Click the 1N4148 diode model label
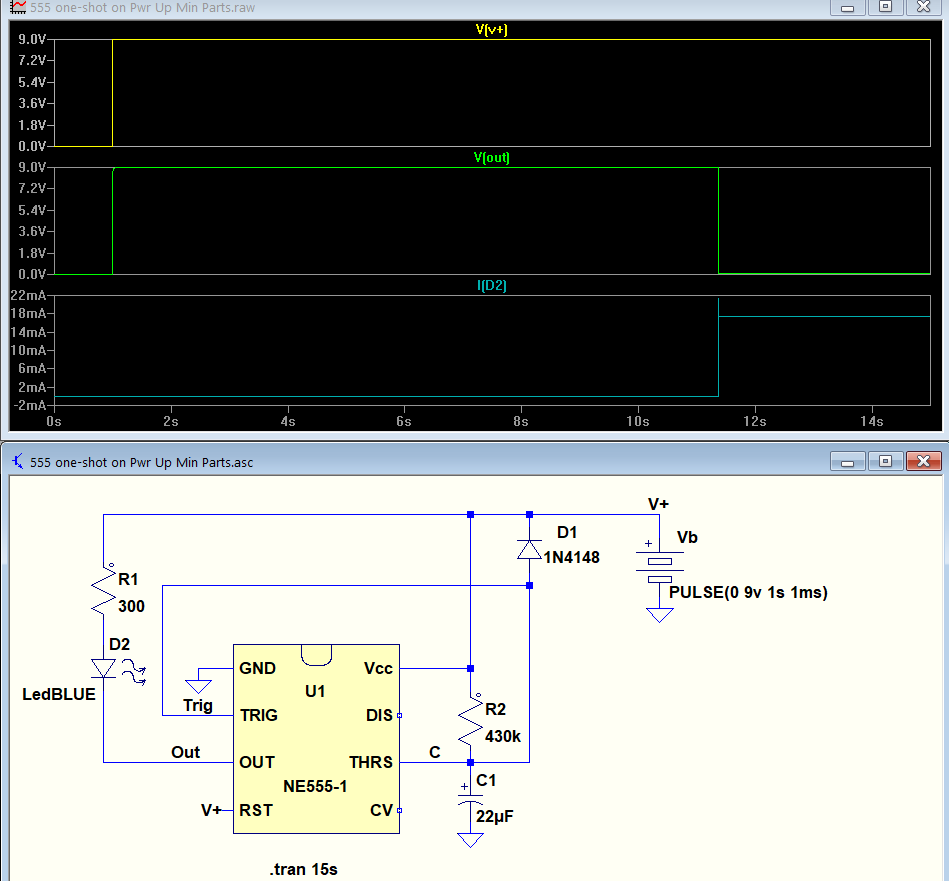This screenshot has width=949, height=881. pyautogui.click(x=571, y=557)
